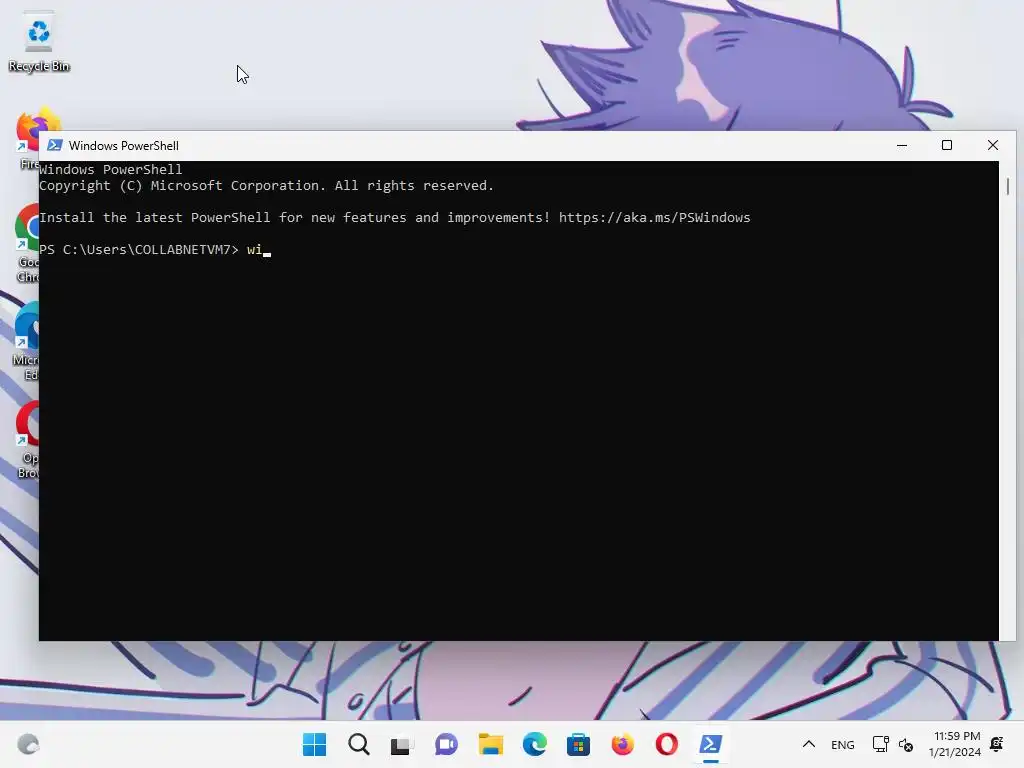1024x768 pixels.
Task: Launch Chat from the taskbar
Action: pos(446,744)
